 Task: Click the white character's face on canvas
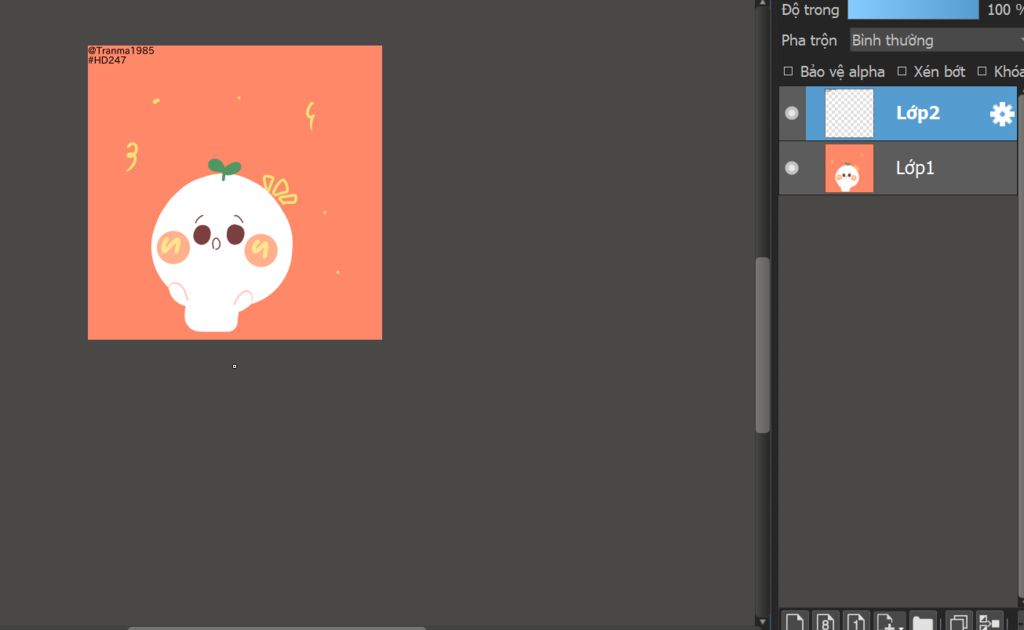pos(221,238)
